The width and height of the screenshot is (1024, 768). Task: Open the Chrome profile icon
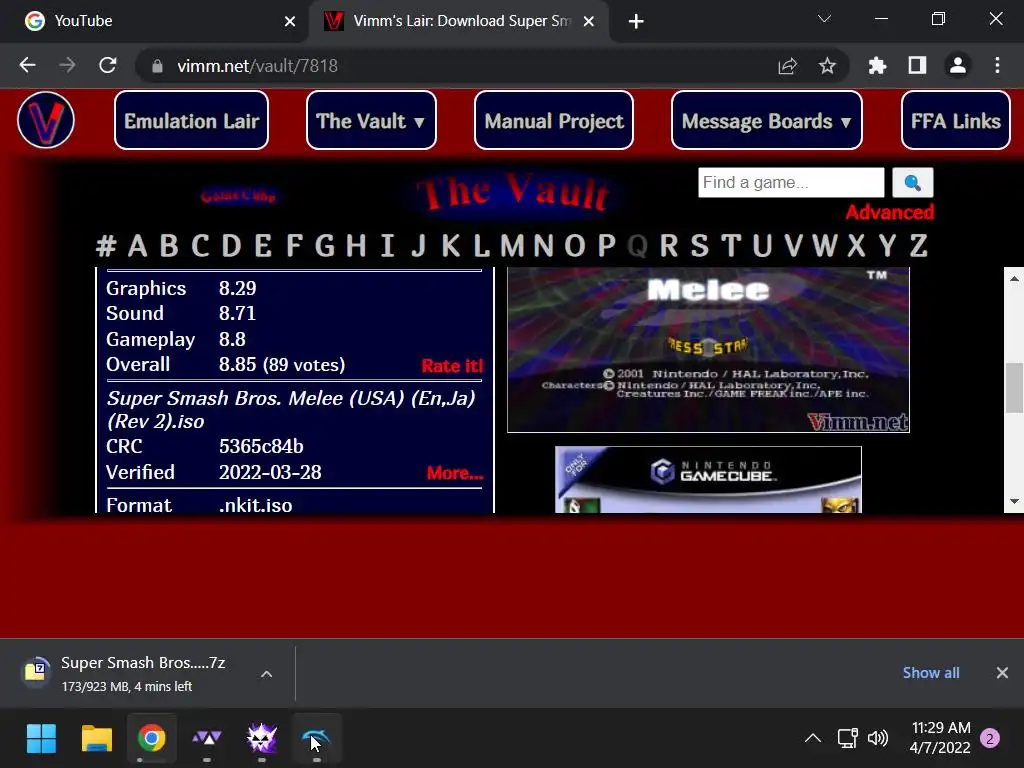[957, 65]
